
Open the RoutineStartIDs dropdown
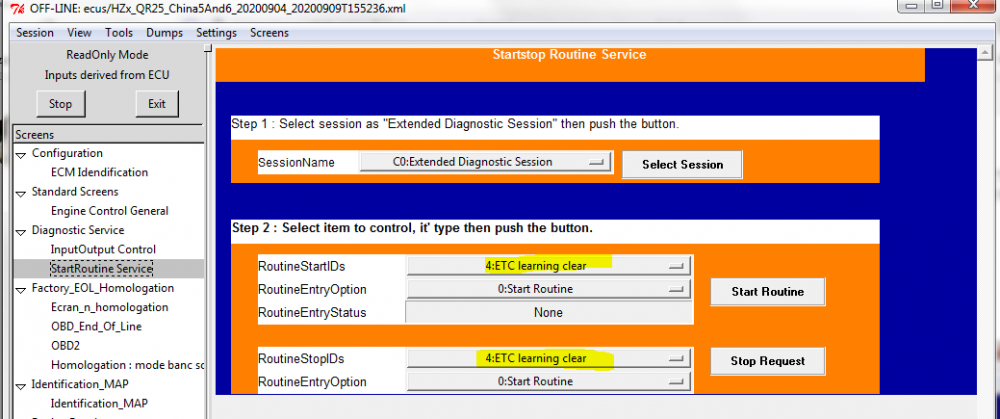pyautogui.click(x=548, y=265)
